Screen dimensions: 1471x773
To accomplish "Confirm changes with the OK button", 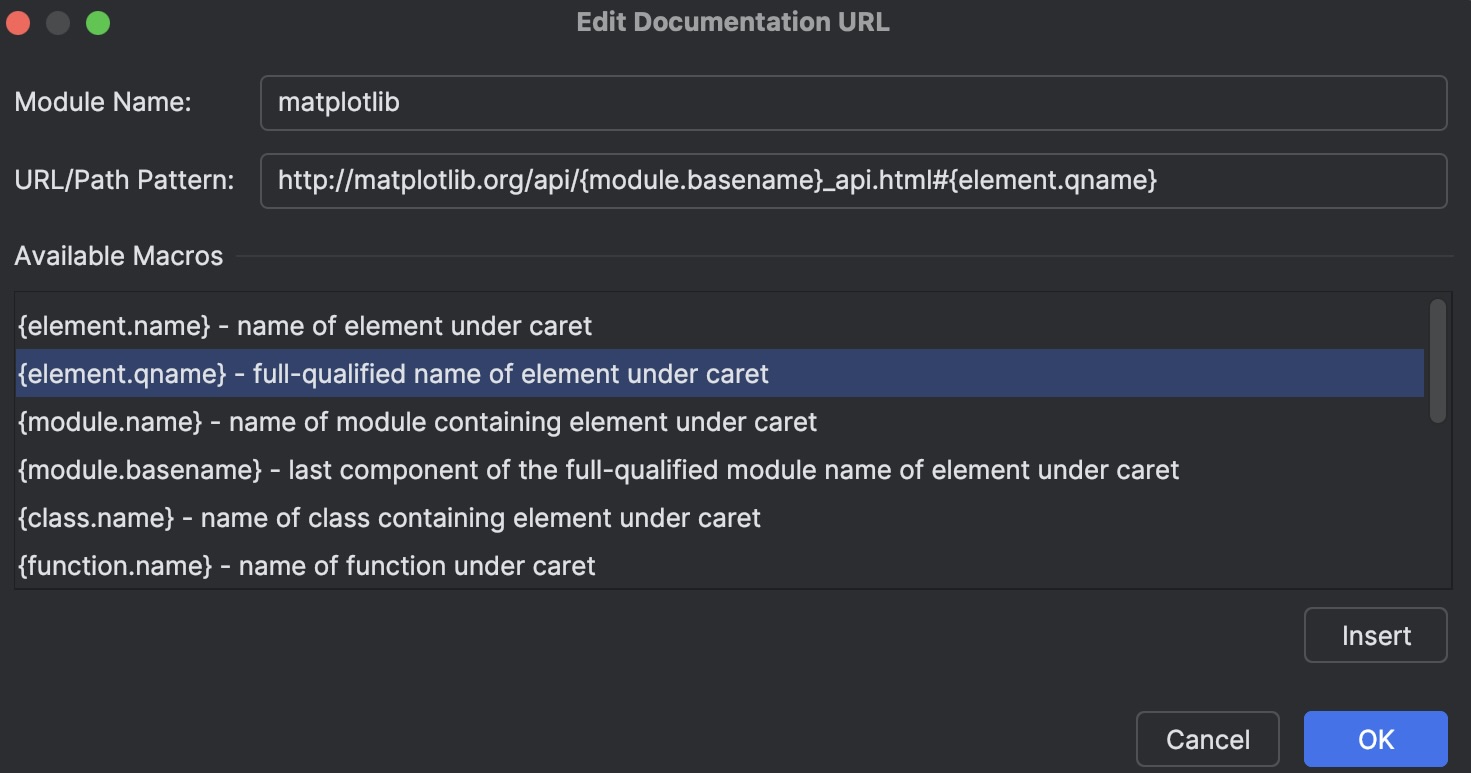I will tap(1375, 738).
